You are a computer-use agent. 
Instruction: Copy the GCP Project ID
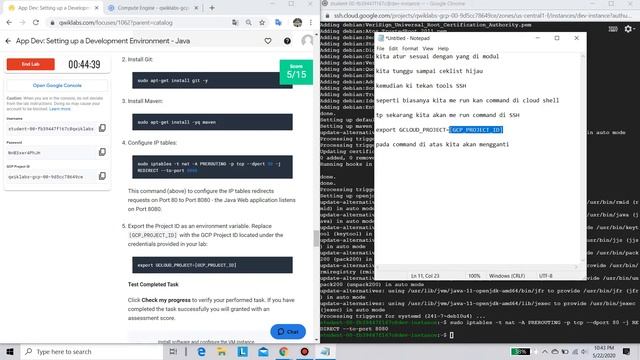(x=102, y=176)
